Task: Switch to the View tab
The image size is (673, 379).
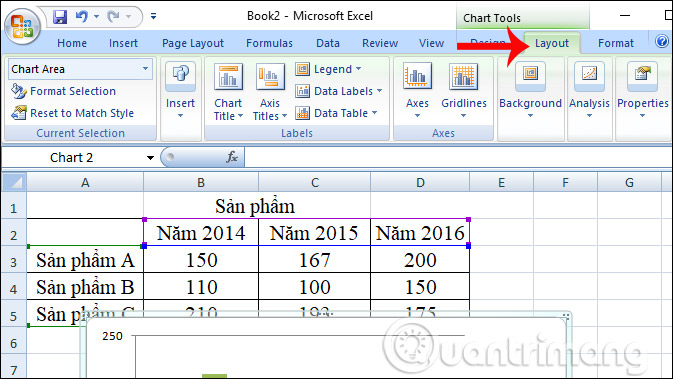Action: point(431,43)
